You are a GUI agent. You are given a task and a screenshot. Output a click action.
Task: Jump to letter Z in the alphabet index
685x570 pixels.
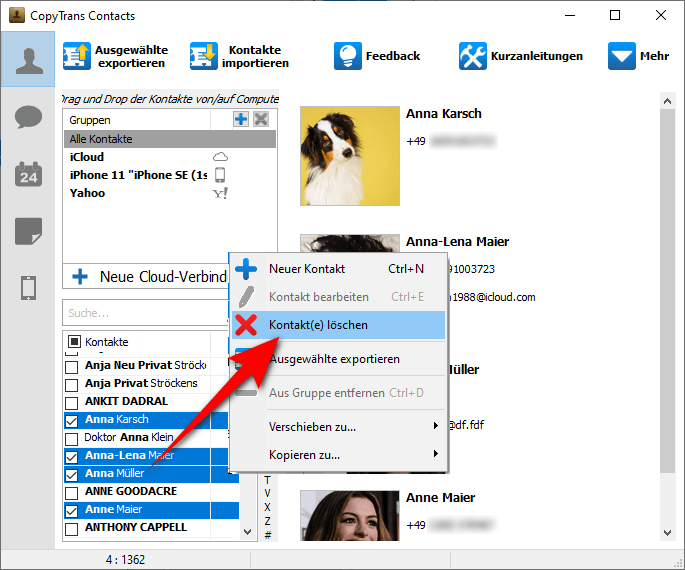pyautogui.click(x=267, y=521)
